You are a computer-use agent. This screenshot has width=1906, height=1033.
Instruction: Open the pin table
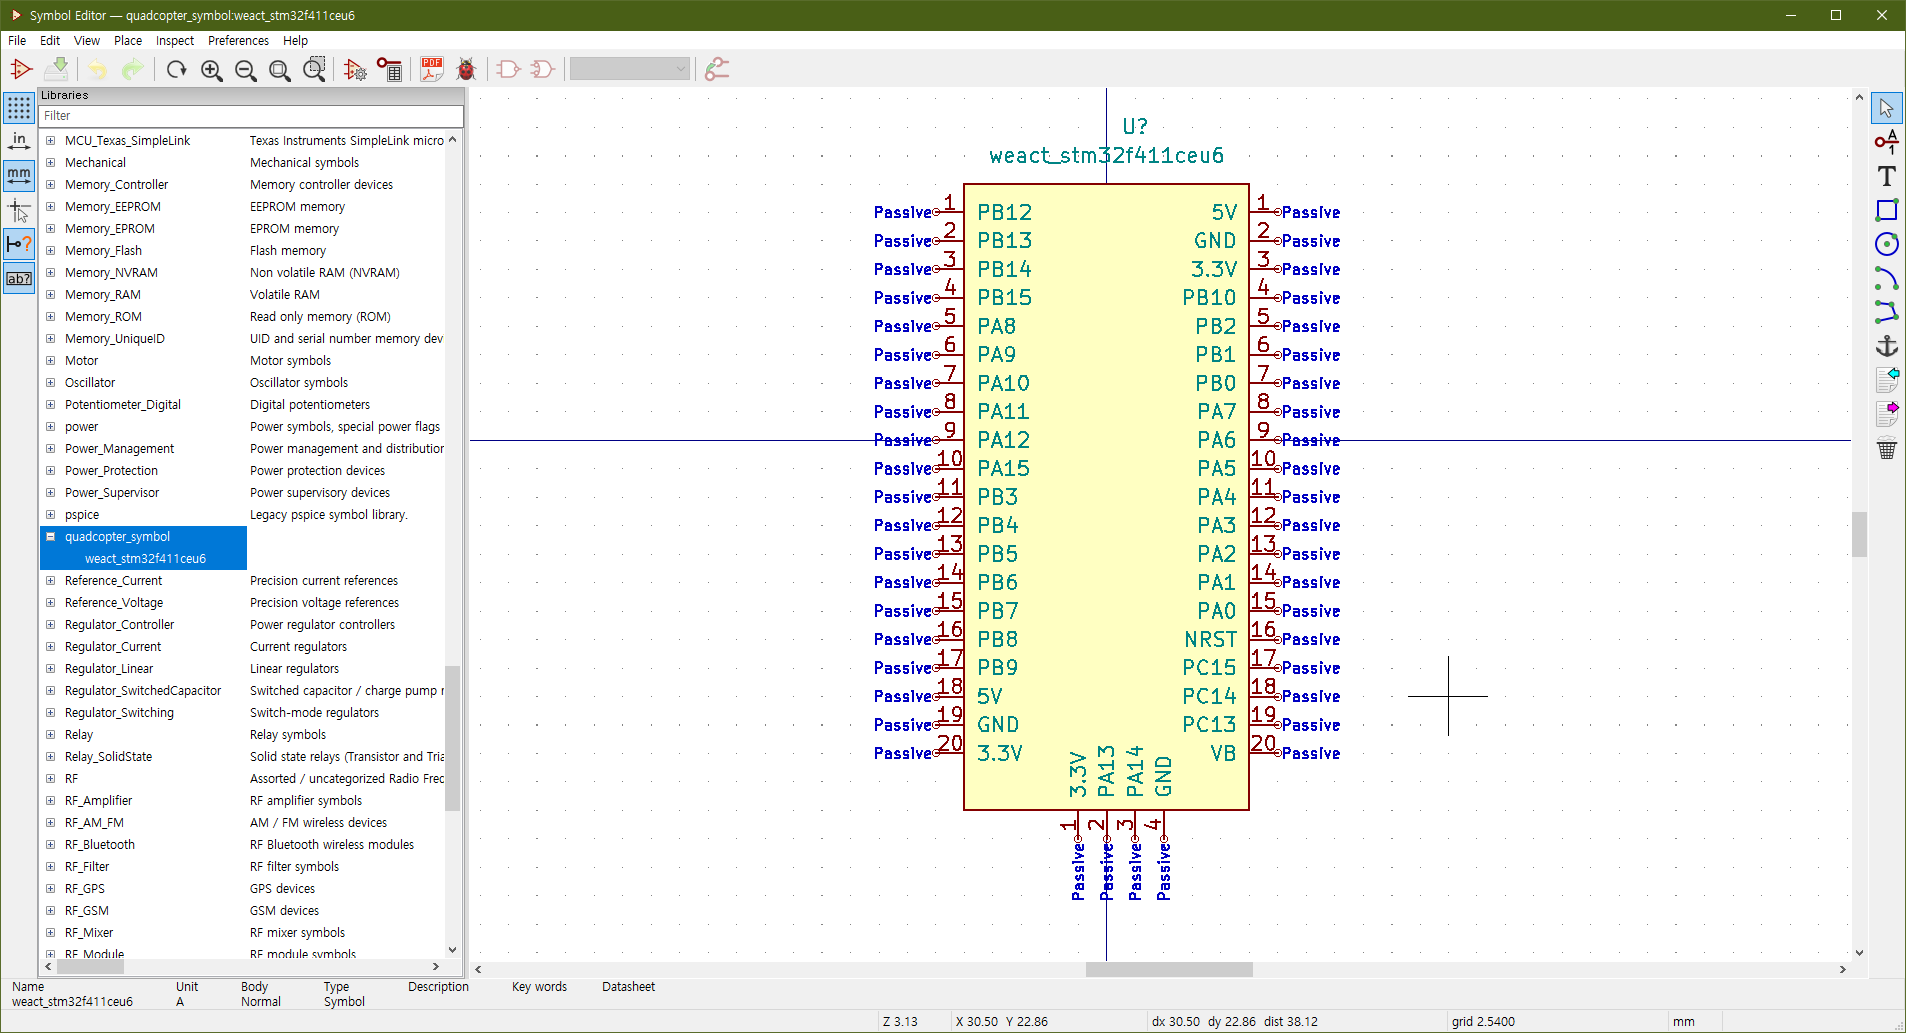tap(389, 69)
